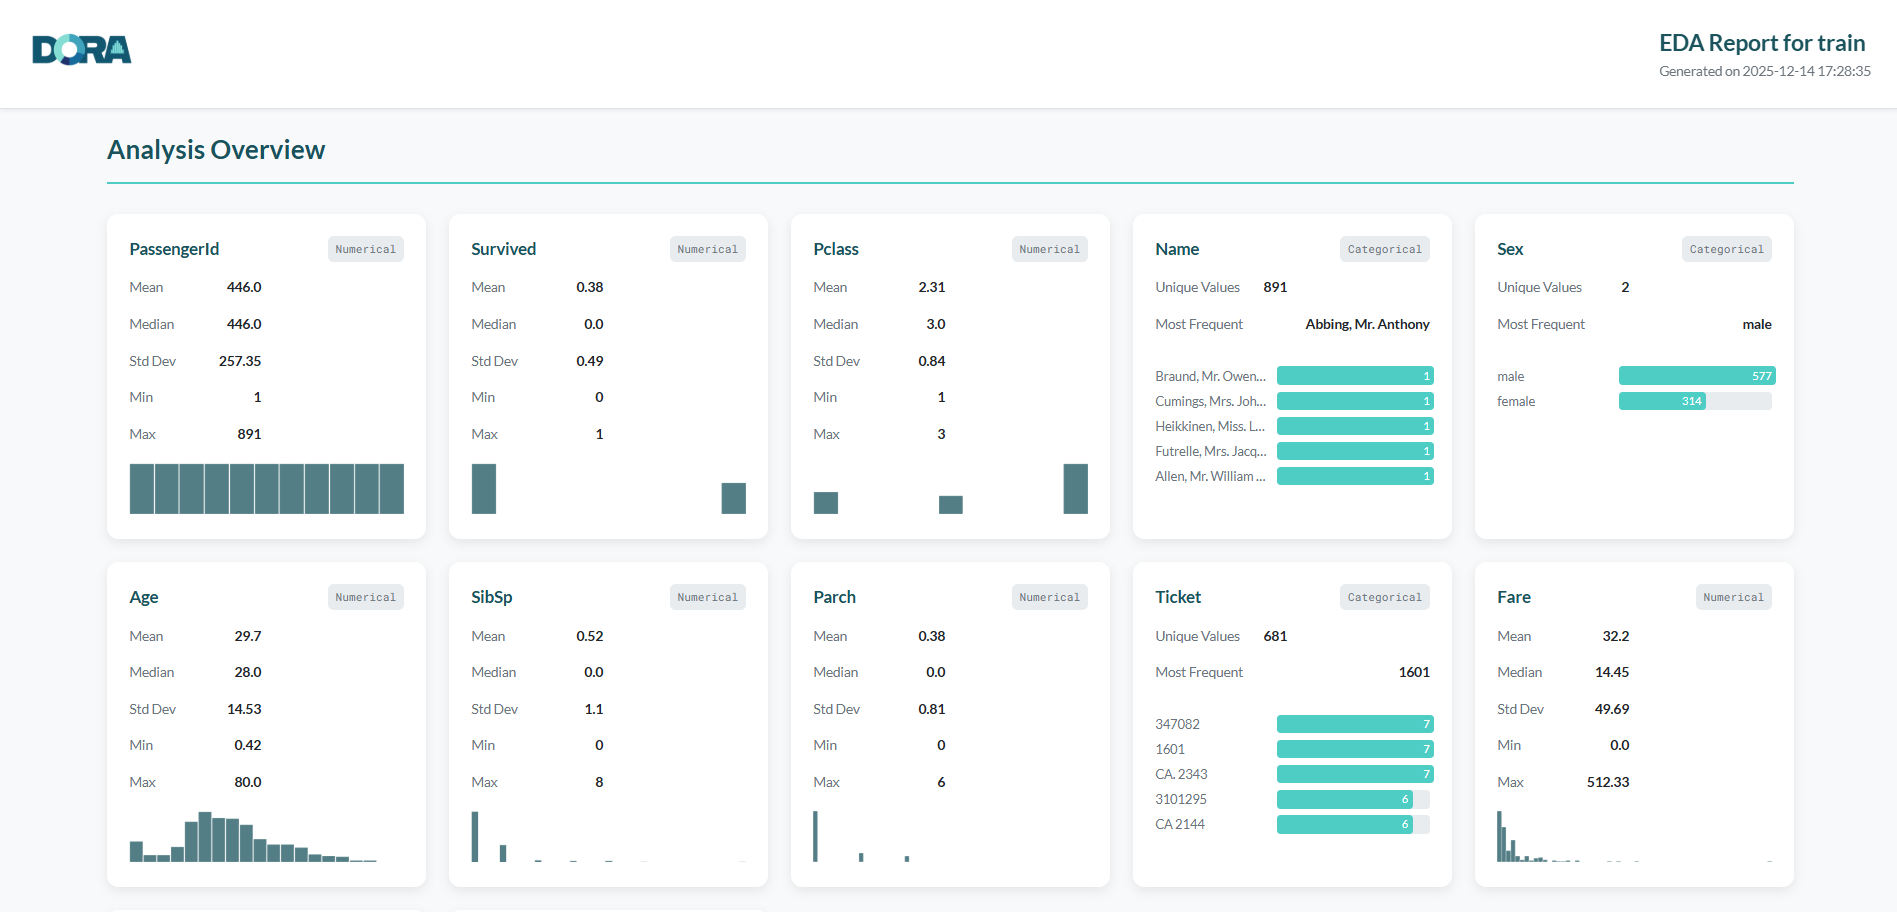Click the Abbing, Mr. Anthony most frequent value
This screenshot has width=1897, height=912.
pyautogui.click(x=1367, y=324)
